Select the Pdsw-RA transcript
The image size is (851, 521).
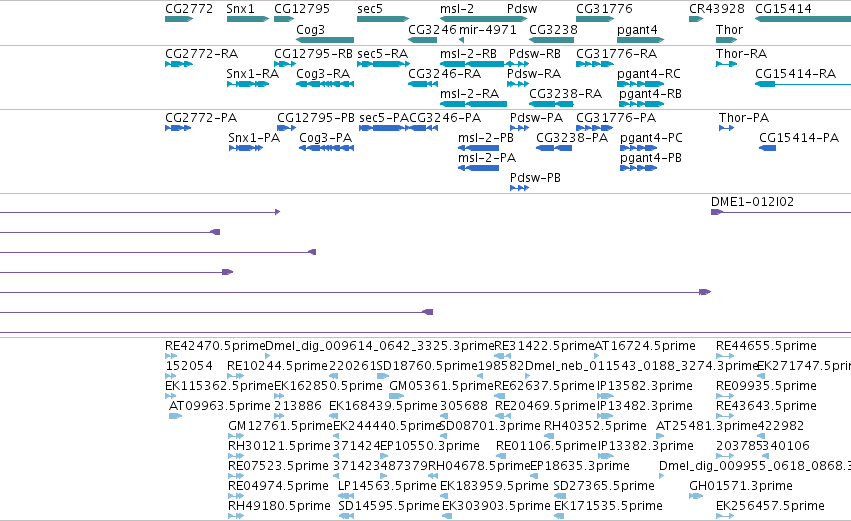(x=518, y=84)
